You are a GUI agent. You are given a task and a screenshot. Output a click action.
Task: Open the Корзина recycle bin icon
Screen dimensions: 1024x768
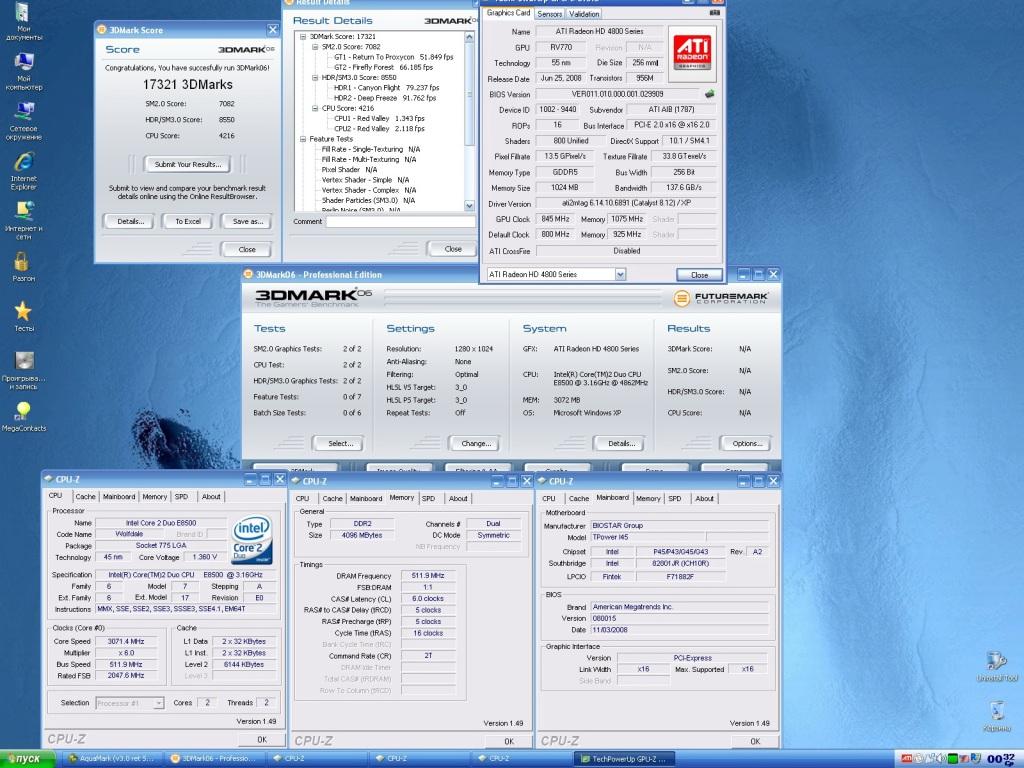click(x=997, y=716)
